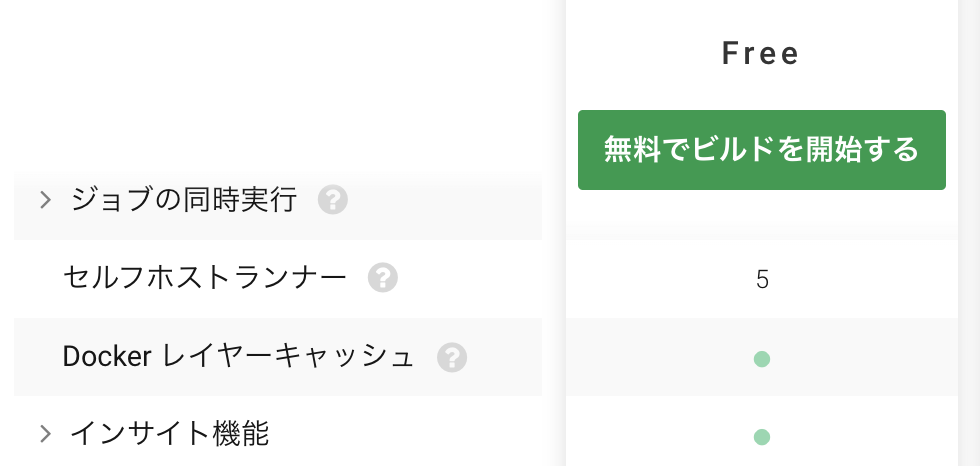Expand the ジョブの同時実行 chevron

pyautogui.click(x=45, y=200)
